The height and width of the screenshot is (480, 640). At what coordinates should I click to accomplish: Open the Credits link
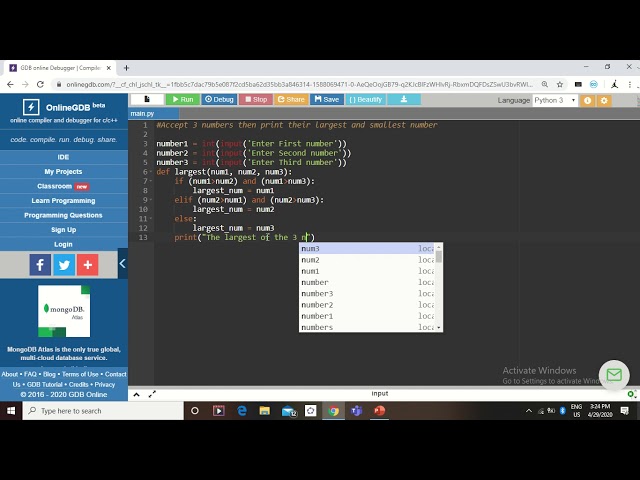78,384
